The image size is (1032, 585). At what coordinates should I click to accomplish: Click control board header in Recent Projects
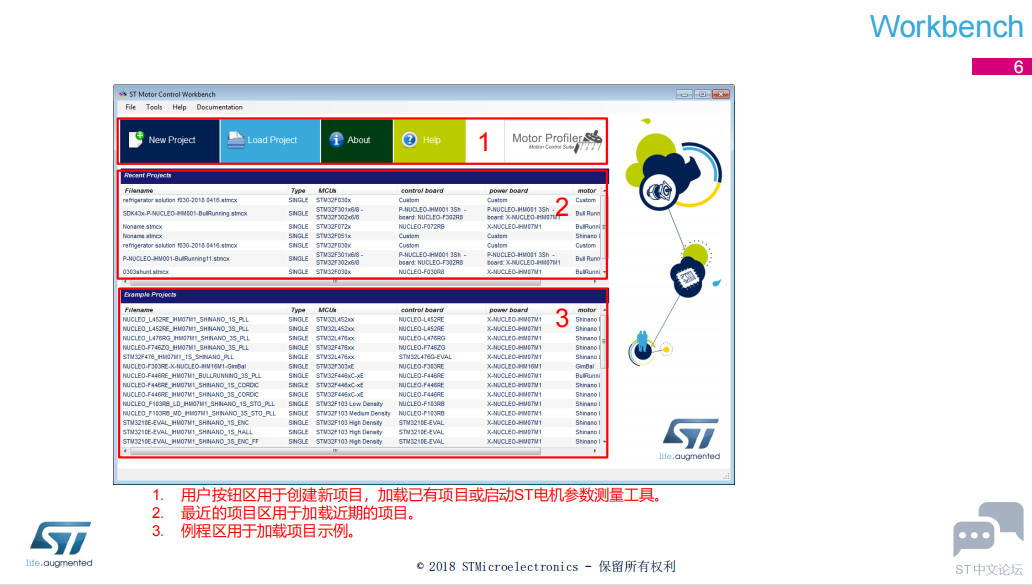click(x=422, y=191)
